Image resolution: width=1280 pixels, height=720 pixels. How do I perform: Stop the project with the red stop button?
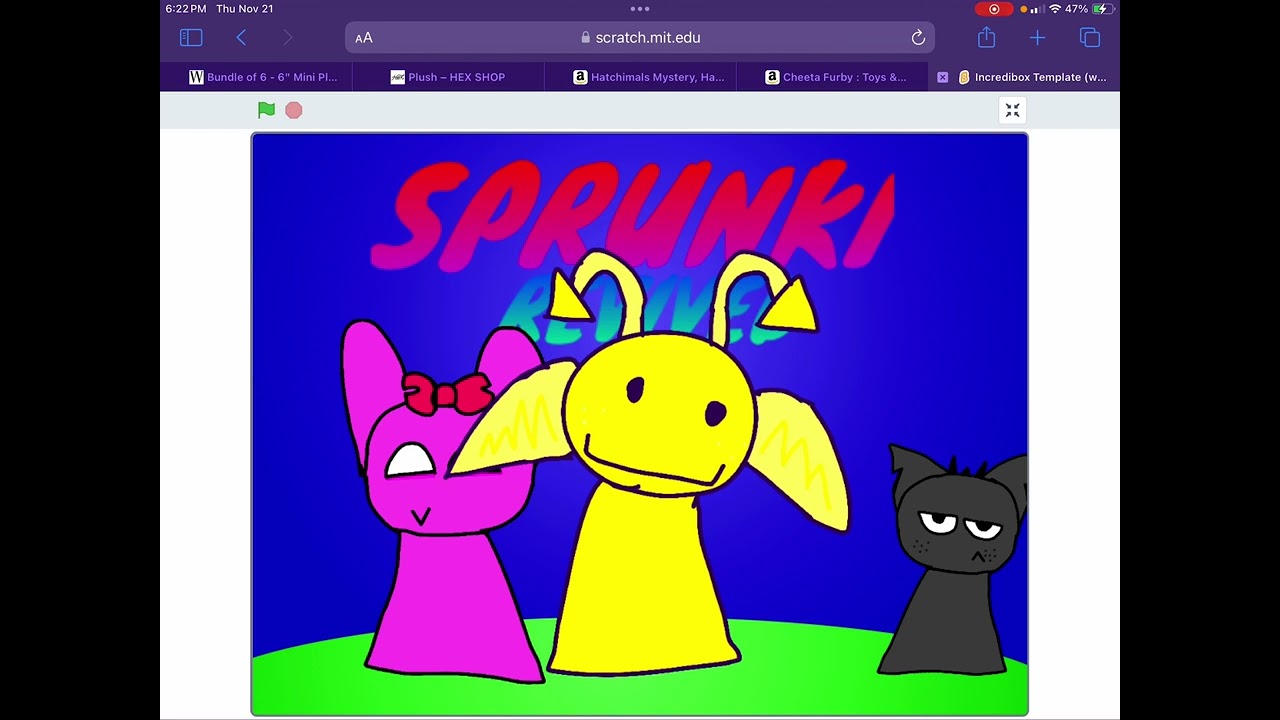coord(293,110)
